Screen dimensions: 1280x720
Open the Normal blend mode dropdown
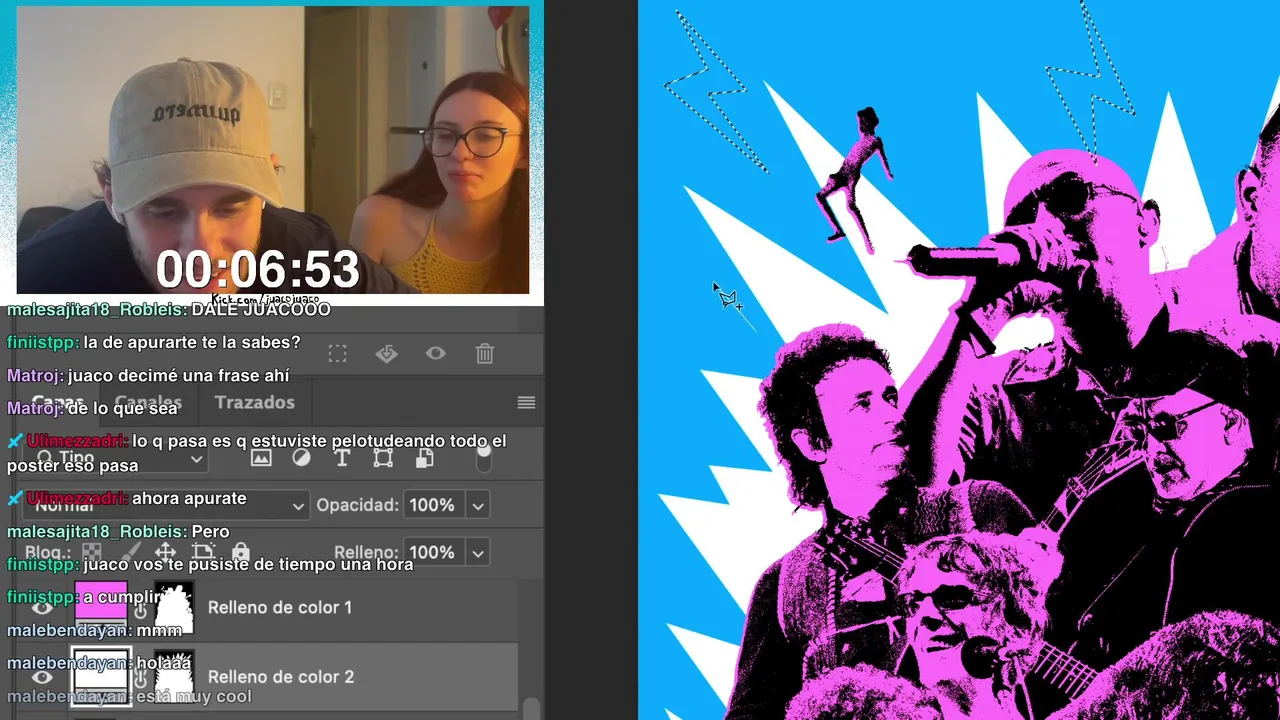[x=165, y=506]
